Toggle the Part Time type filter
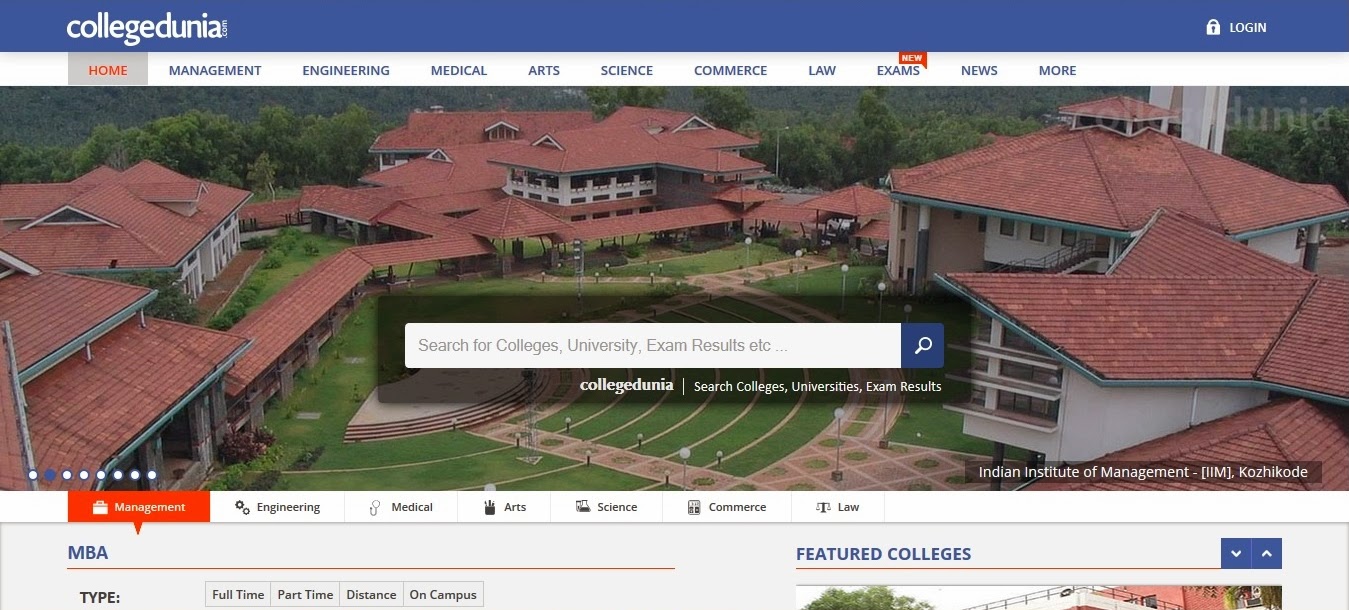1349x610 pixels. pos(305,594)
